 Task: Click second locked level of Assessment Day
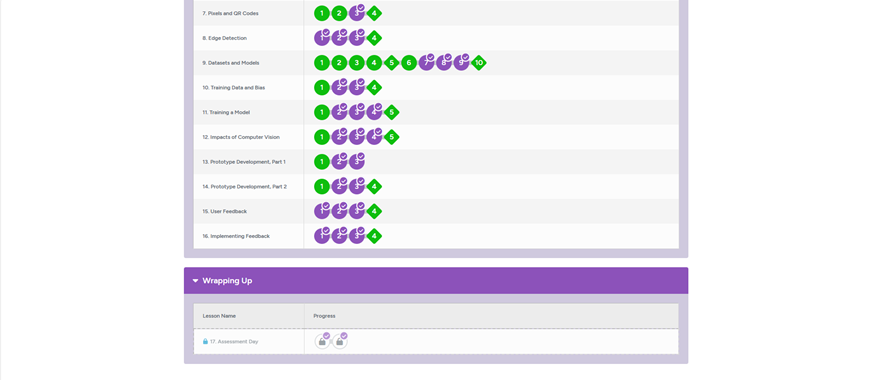point(340,341)
